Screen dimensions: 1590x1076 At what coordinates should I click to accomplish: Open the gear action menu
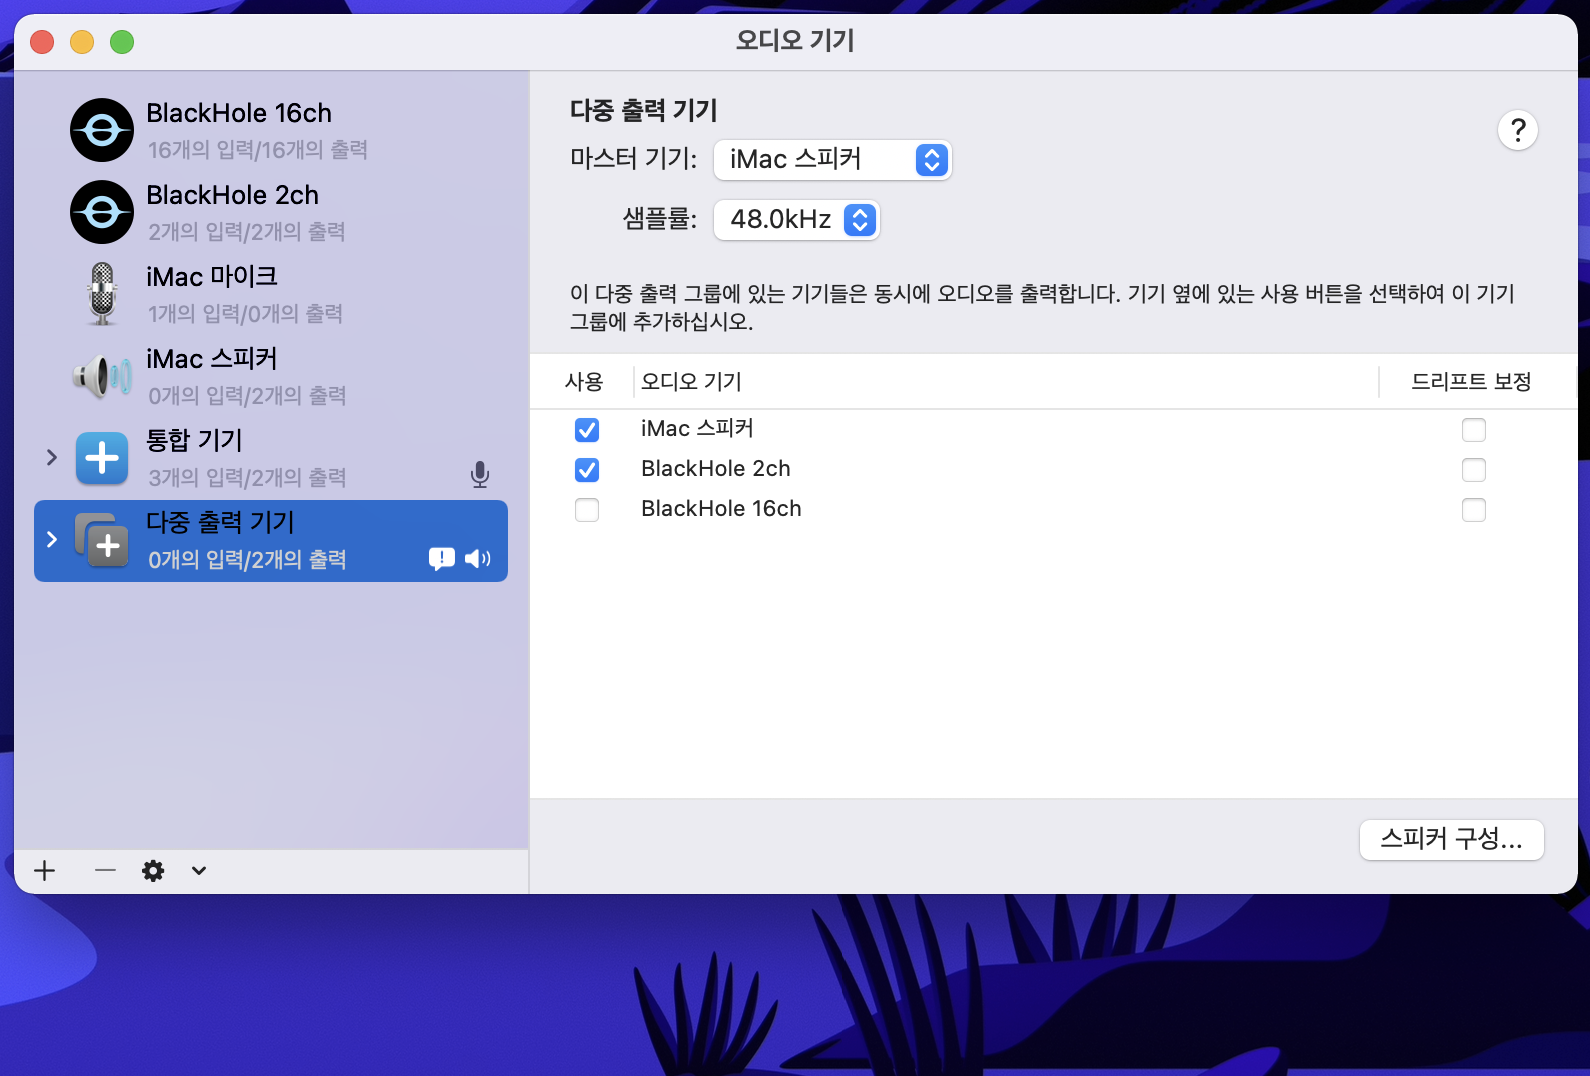(153, 870)
